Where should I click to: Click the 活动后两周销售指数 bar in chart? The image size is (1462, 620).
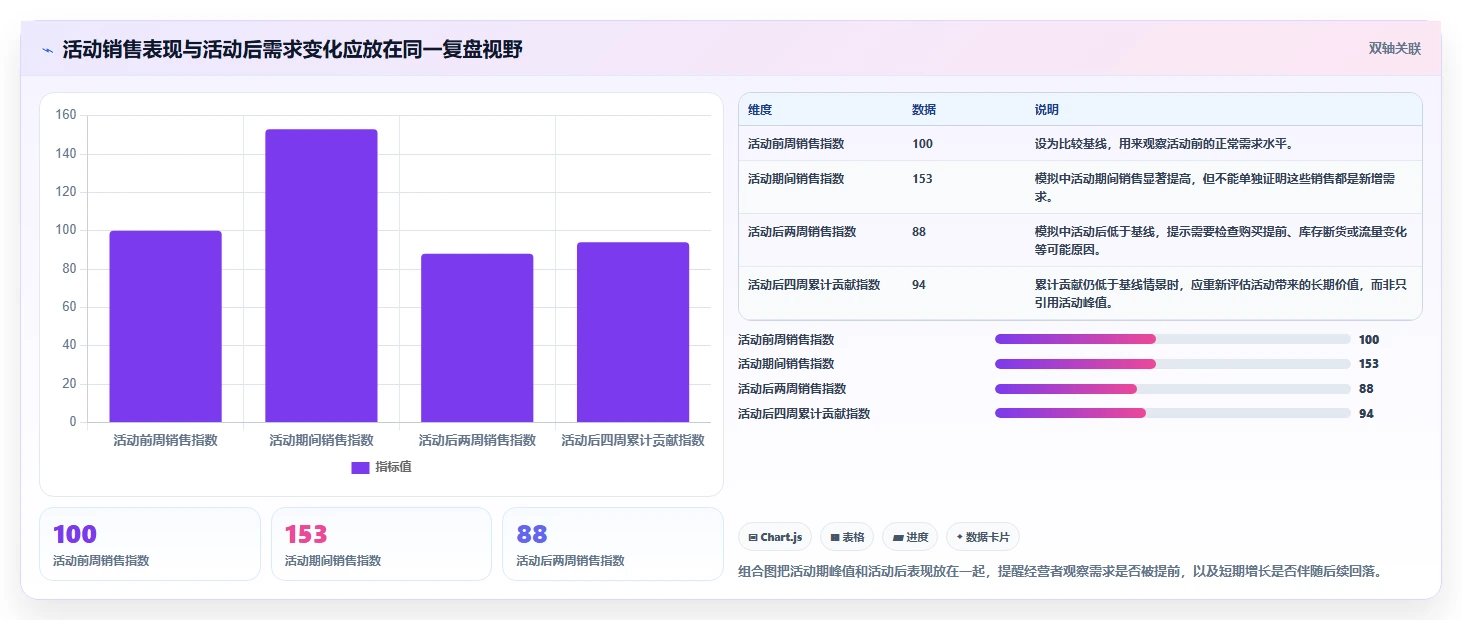point(477,338)
